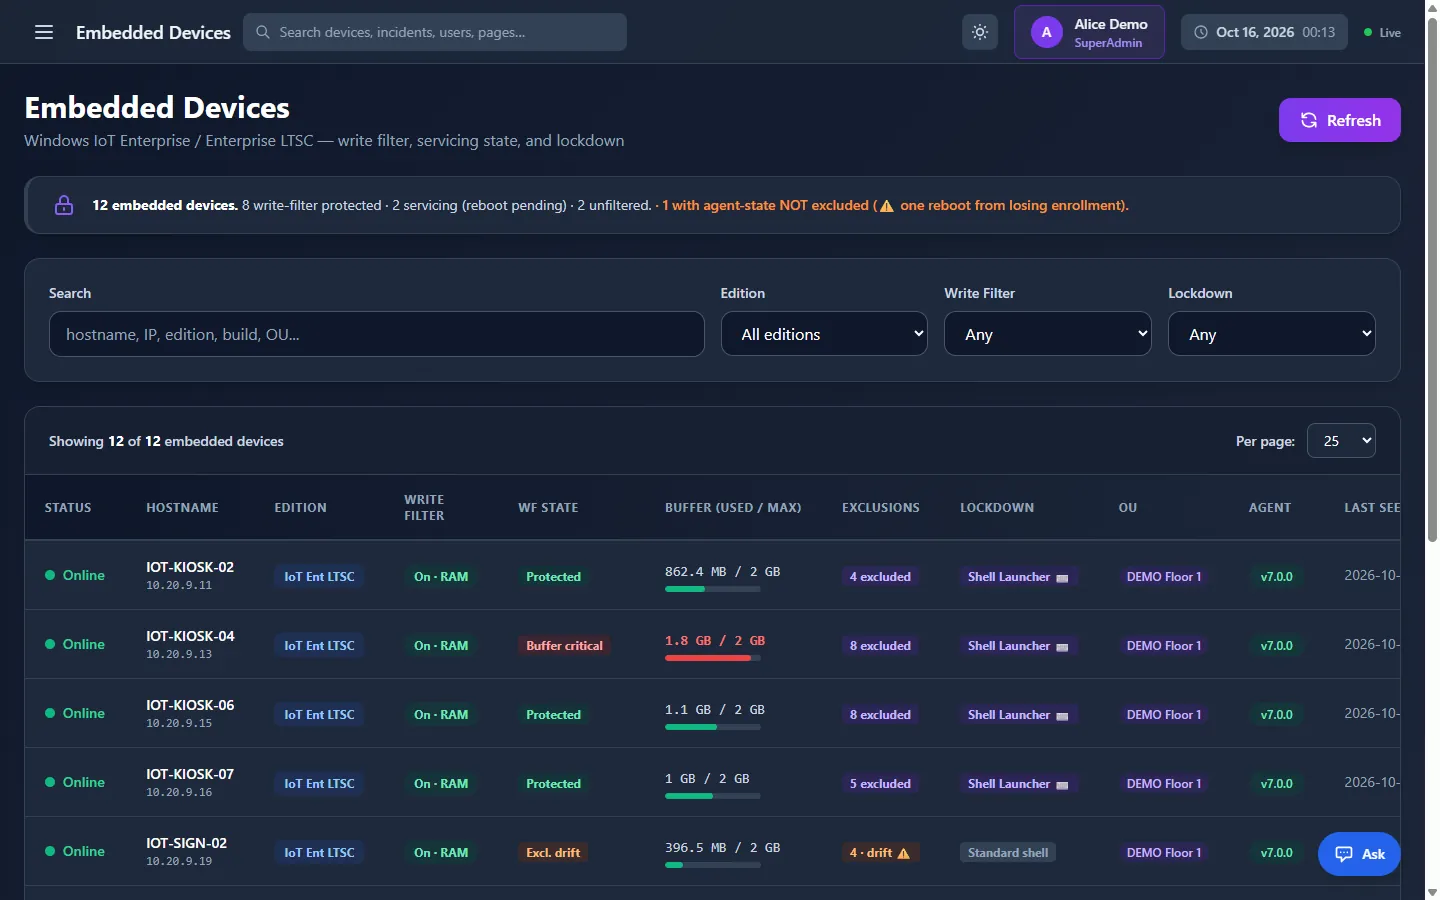Click v7.0.0 agent badge for IOT-KIOSK-07
Viewport: 1440px width, 900px height.
click(1276, 784)
